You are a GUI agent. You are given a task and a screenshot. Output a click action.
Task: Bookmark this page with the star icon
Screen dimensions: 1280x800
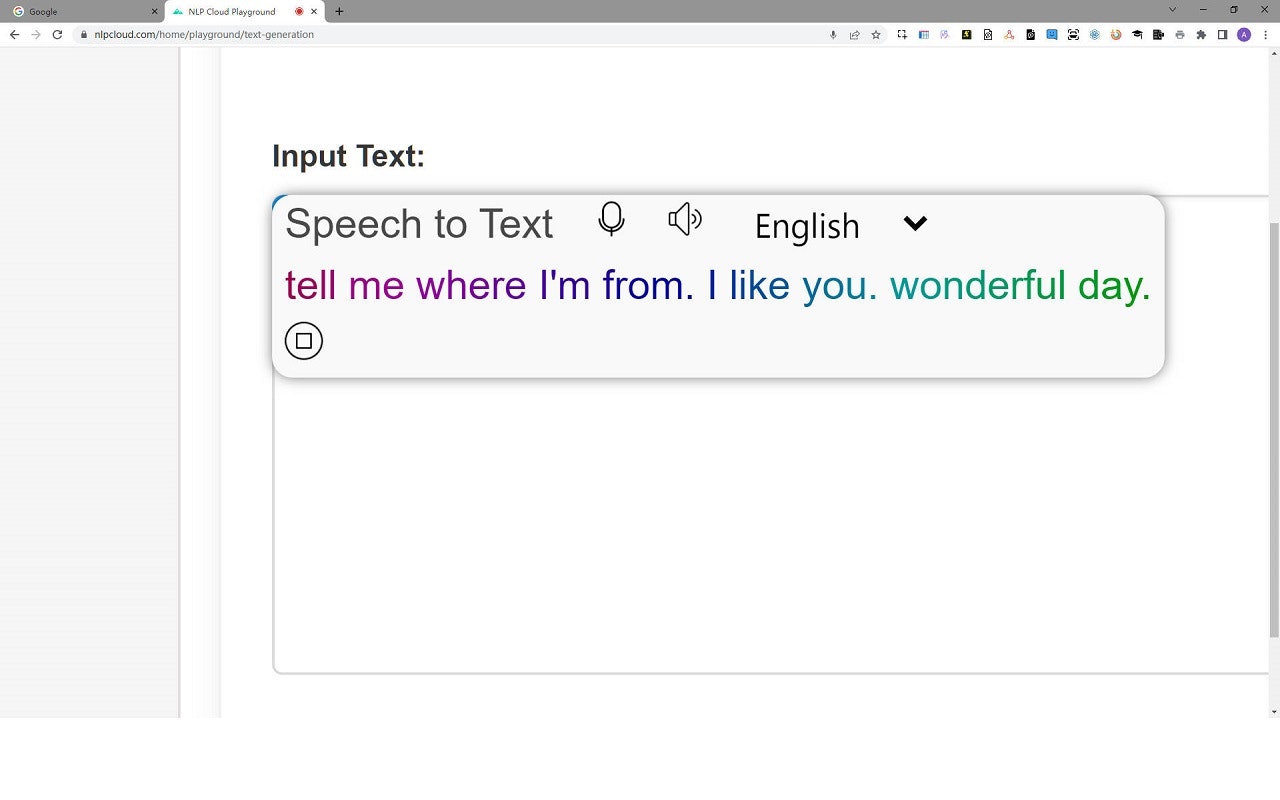pos(876,34)
